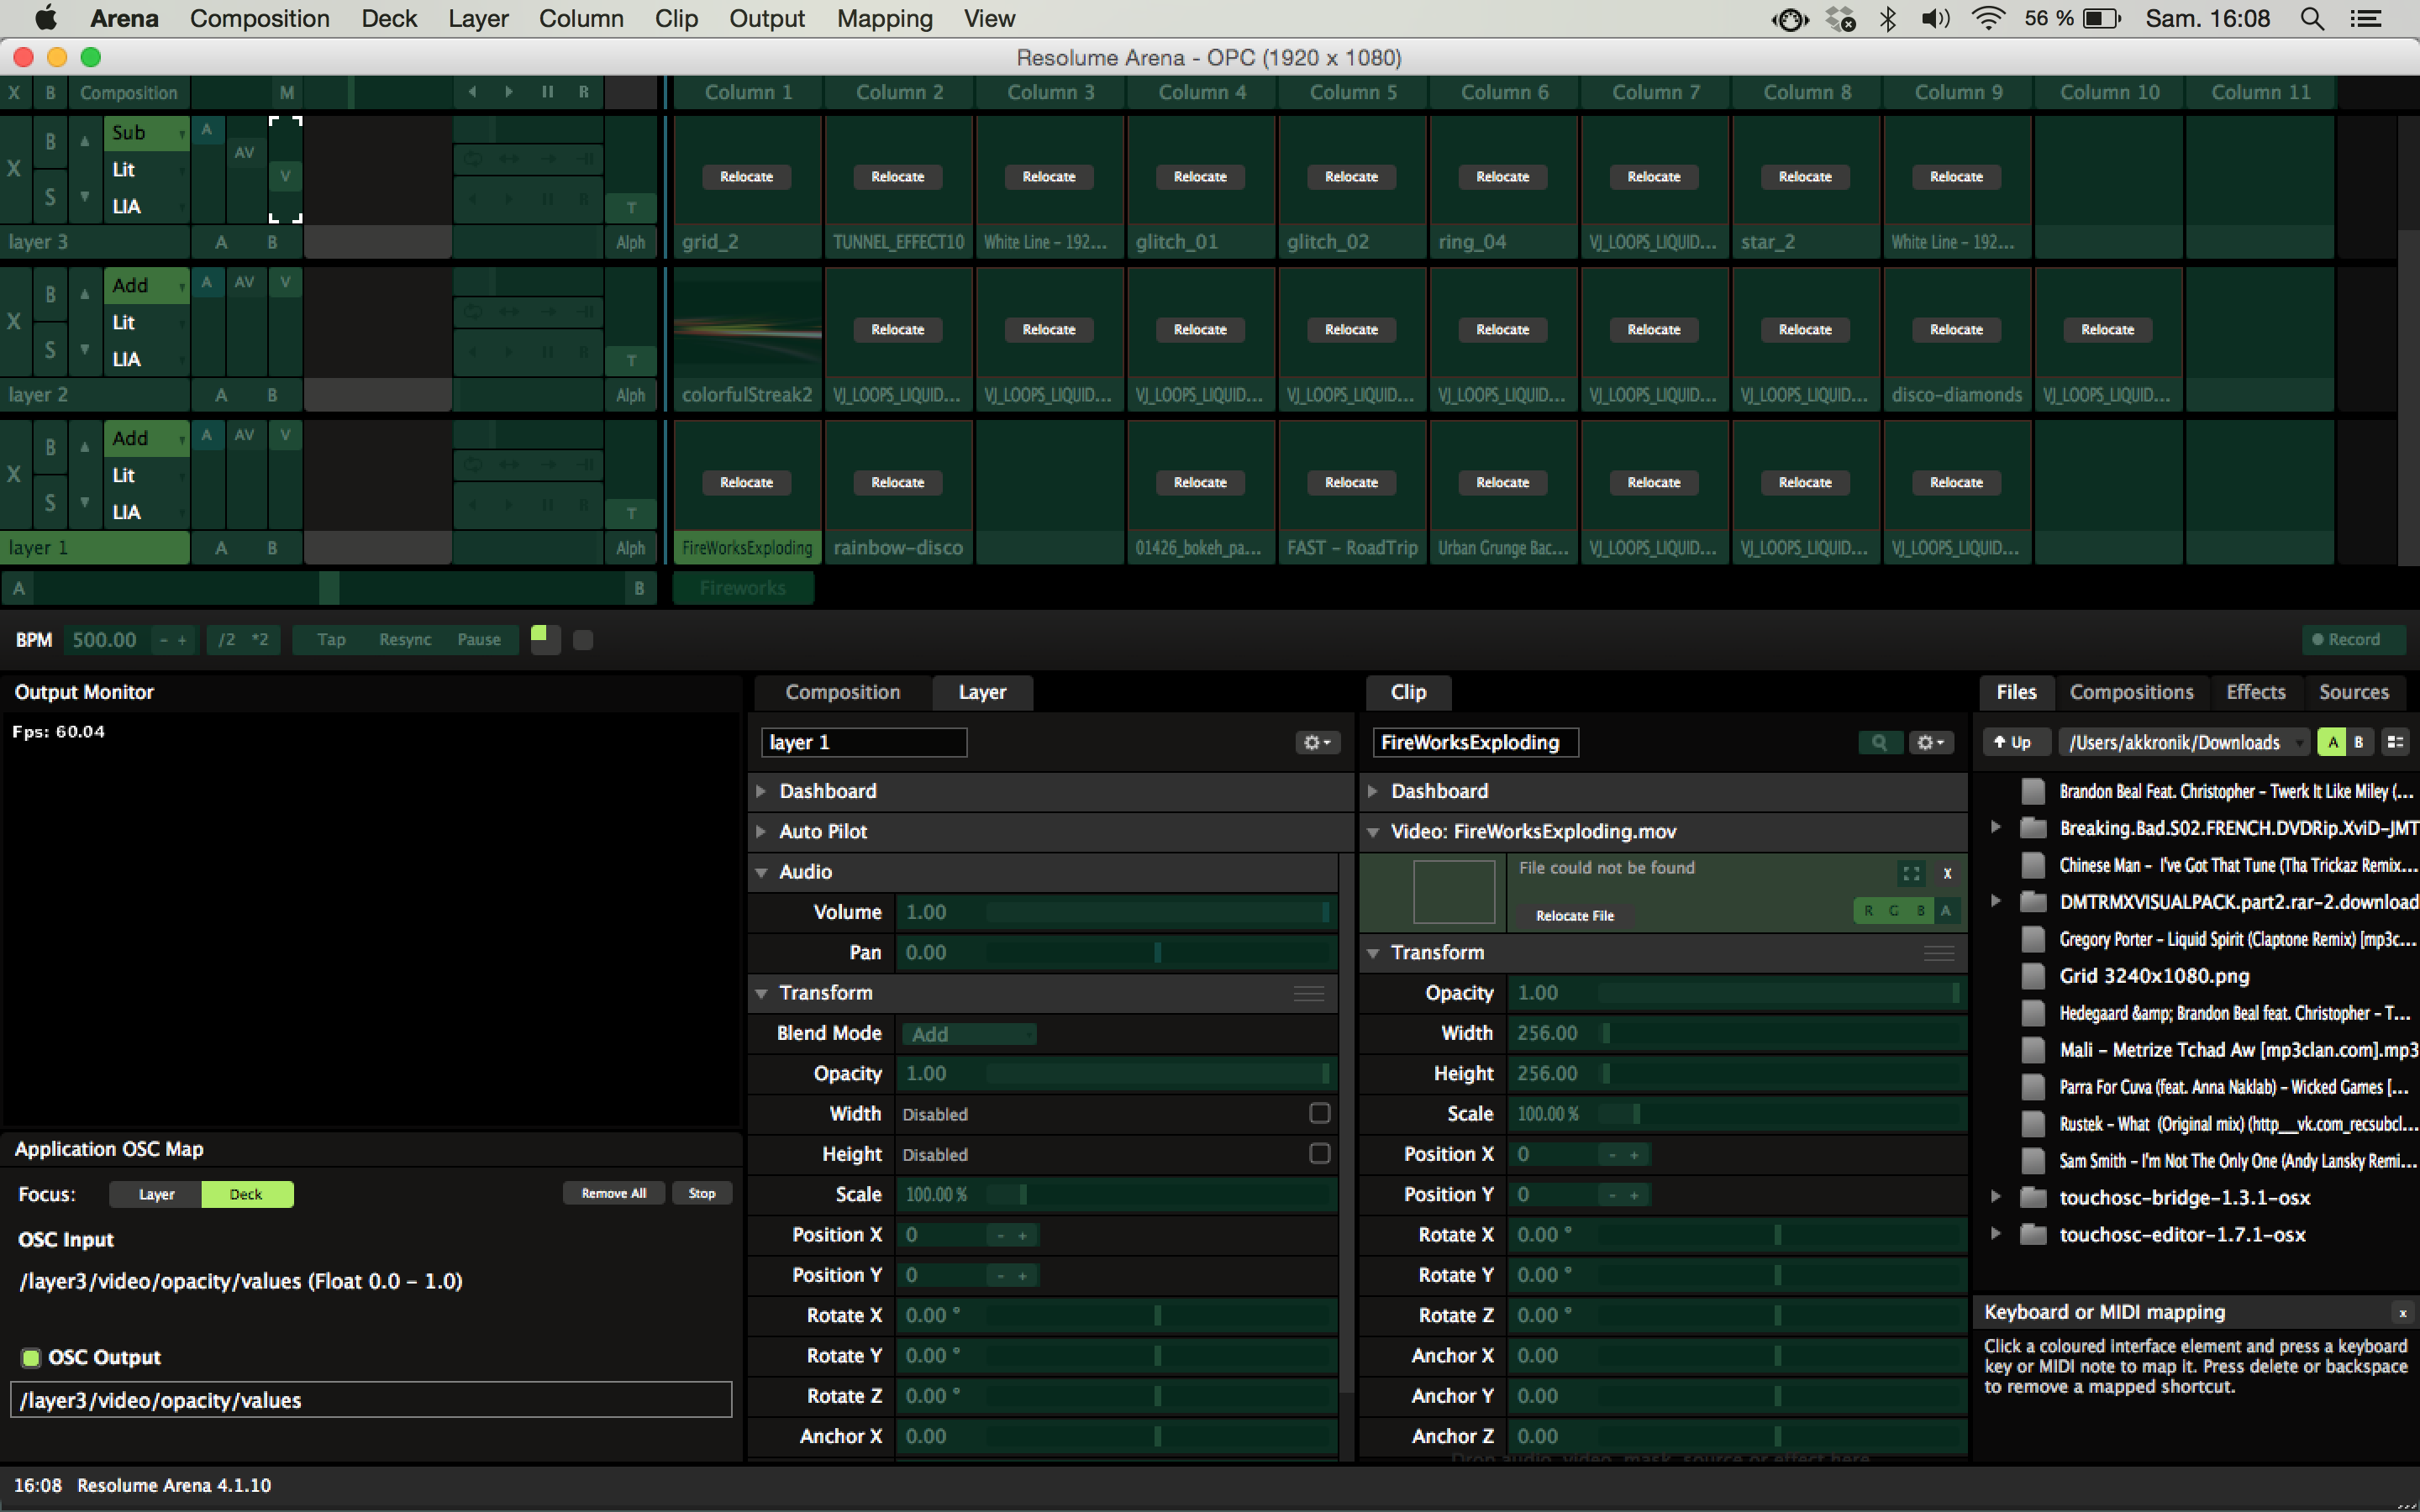Open Bluetooth icon in macOS menu bar

(x=1887, y=19)
